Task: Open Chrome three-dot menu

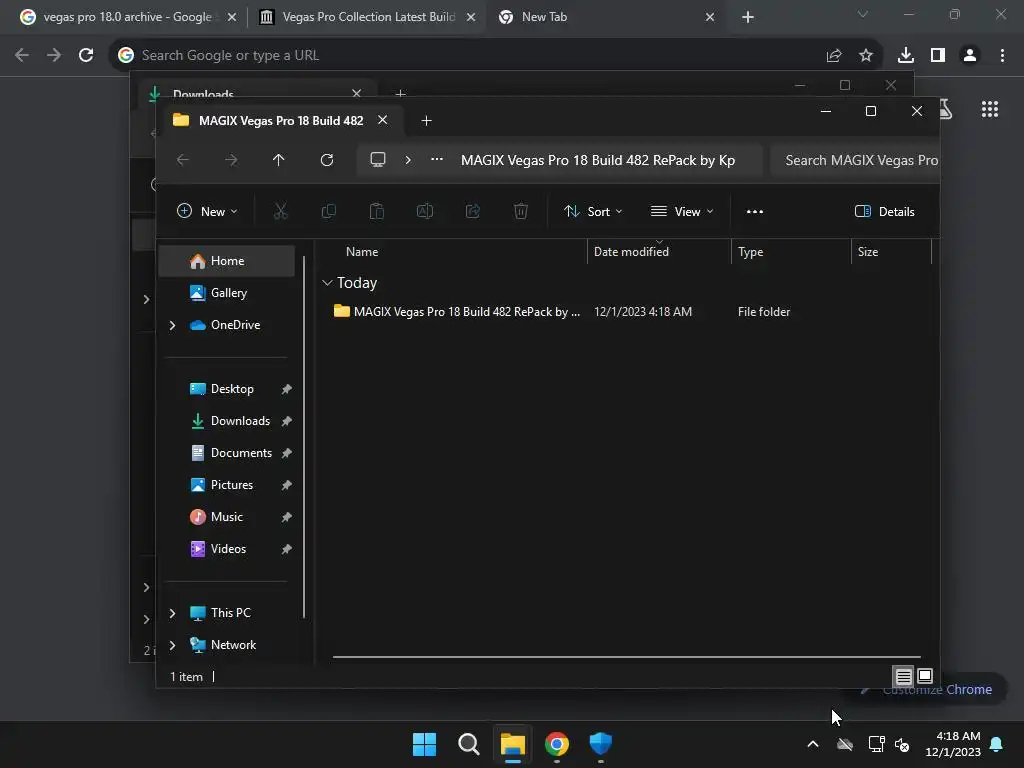Action: coord(1002,56)
